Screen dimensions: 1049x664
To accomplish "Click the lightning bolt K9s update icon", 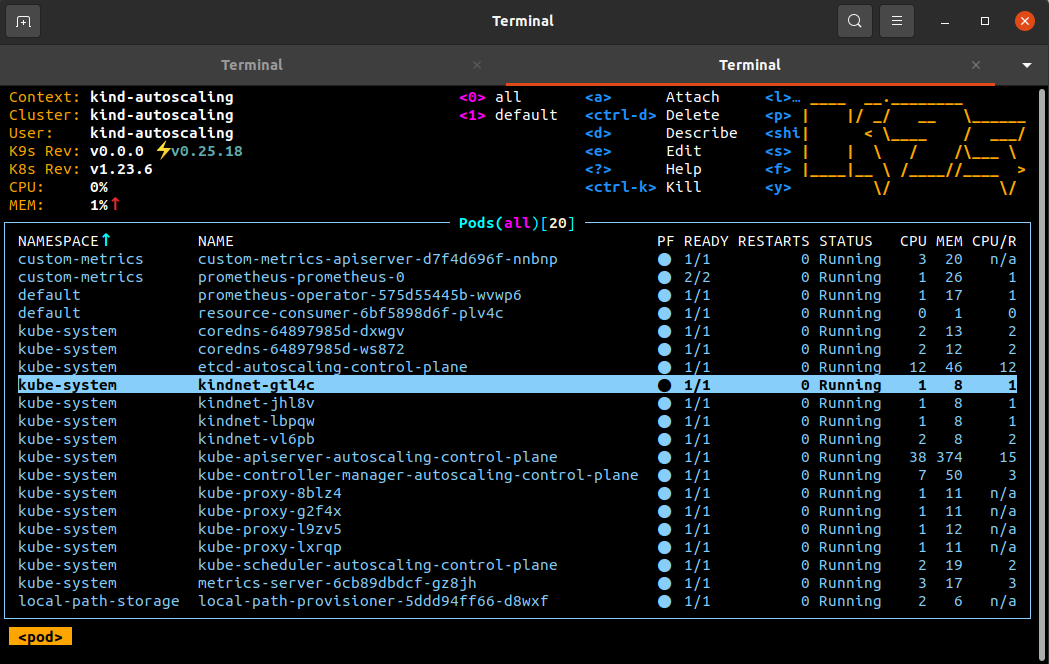I will 164,151.
